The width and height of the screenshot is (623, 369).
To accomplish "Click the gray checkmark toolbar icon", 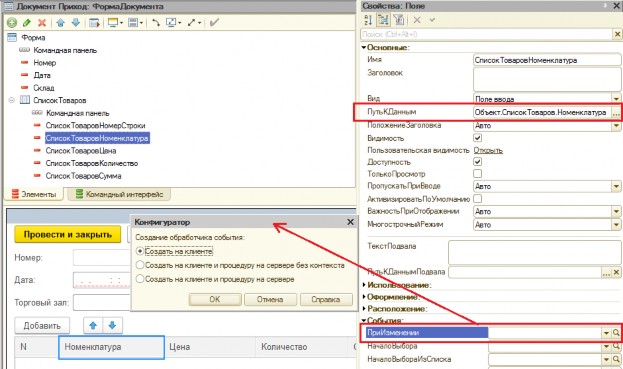I will pos(214,23).
